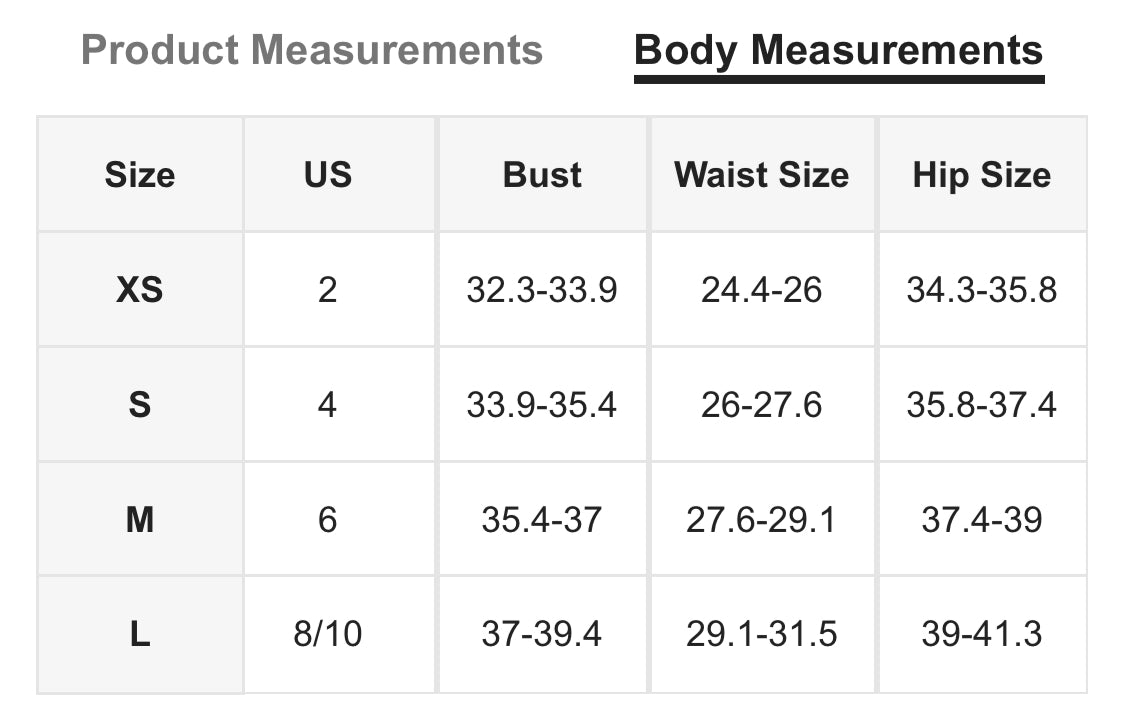Click the US column header
Screen dimensions: 1125x722
click(328, 174)
